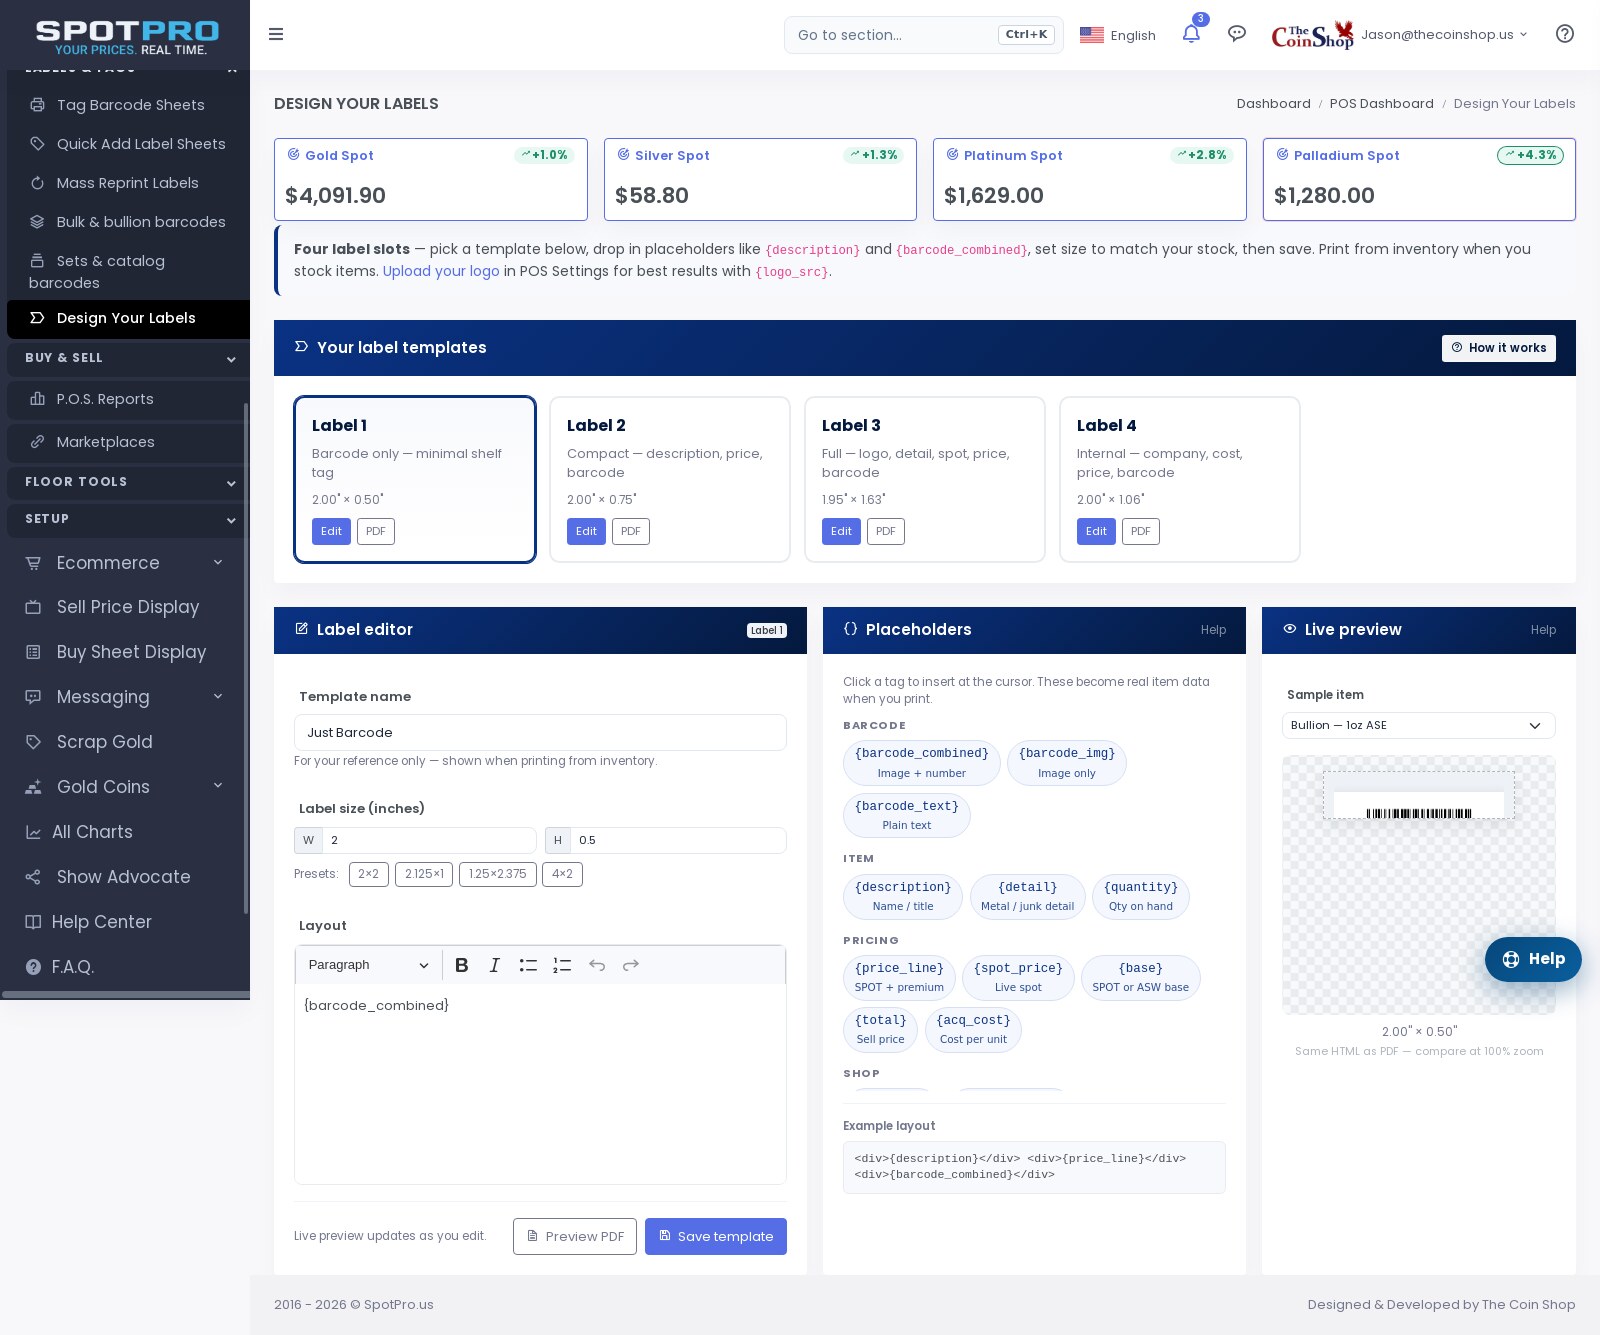
Task: Expand the Ecommerce sidebar menu
Action: 125,563
